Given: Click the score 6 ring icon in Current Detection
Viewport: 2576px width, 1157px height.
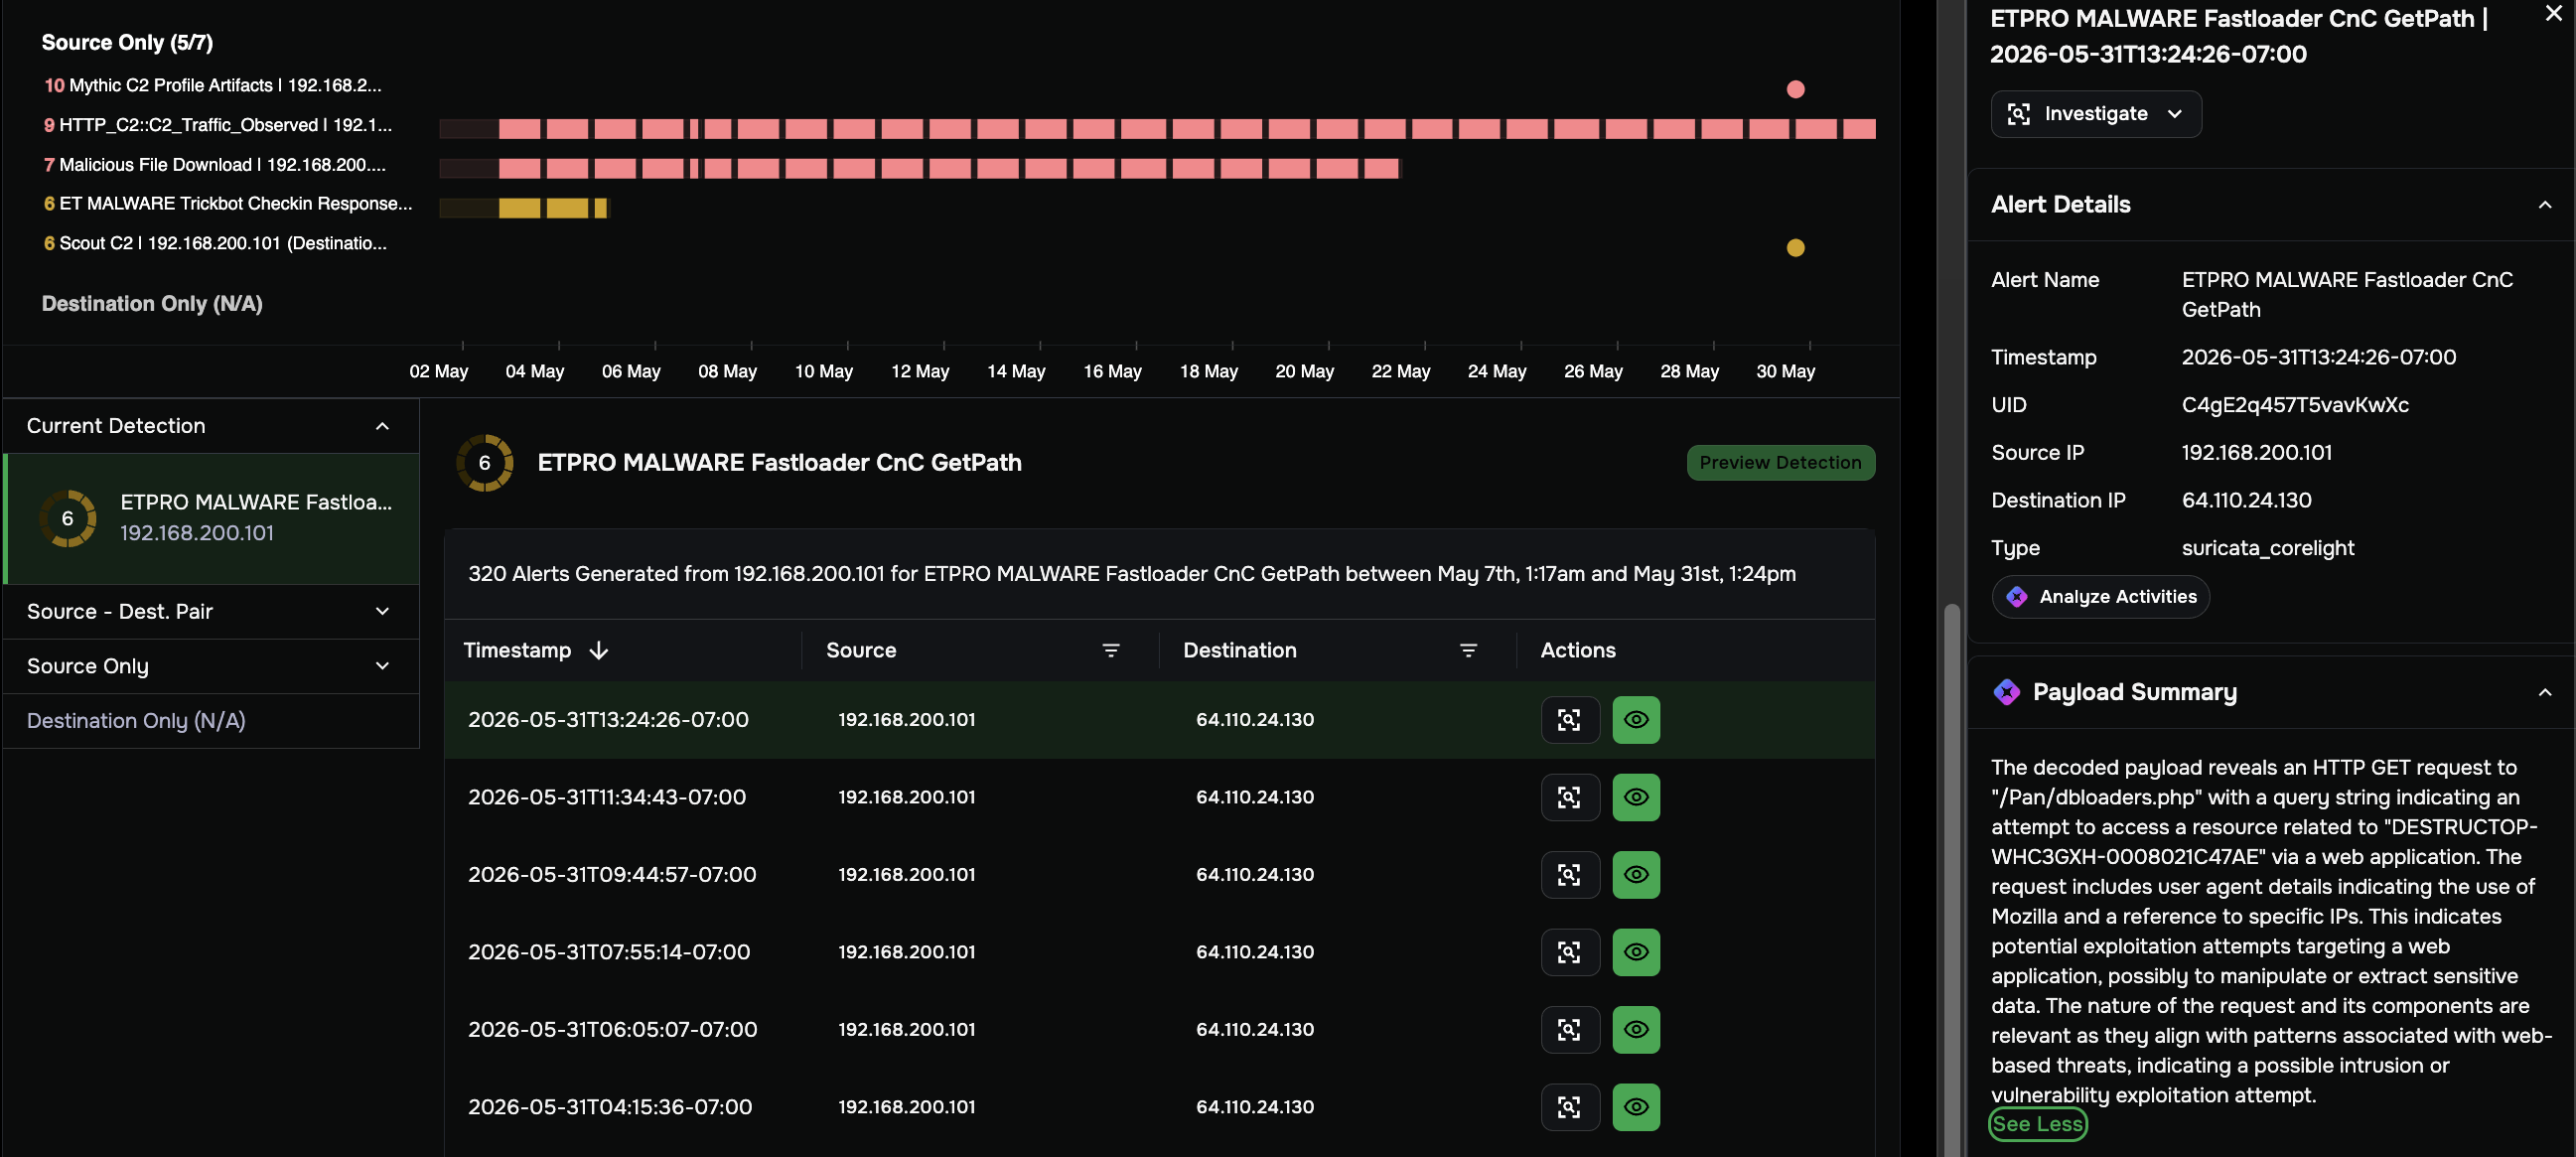Looking at the screenshot, I should (x=68, y=518).
